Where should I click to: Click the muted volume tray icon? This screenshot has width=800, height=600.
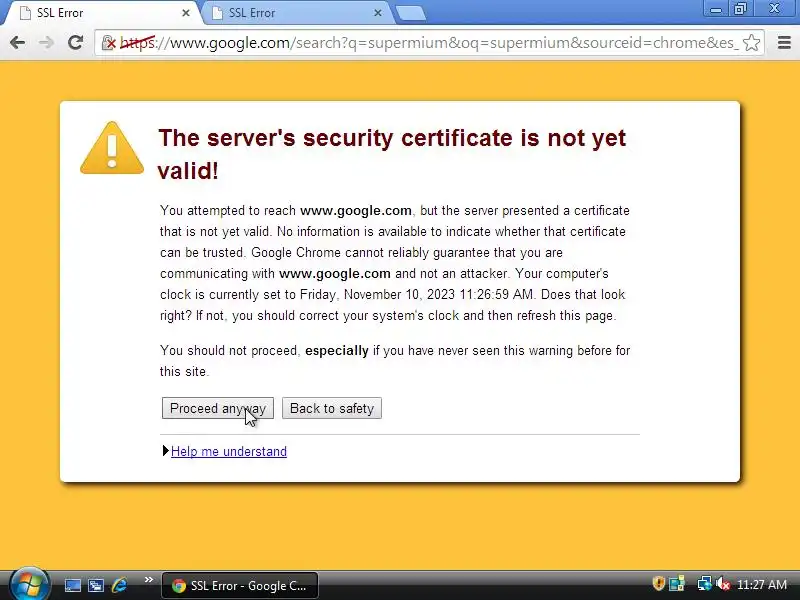click(x=723, y=584)
